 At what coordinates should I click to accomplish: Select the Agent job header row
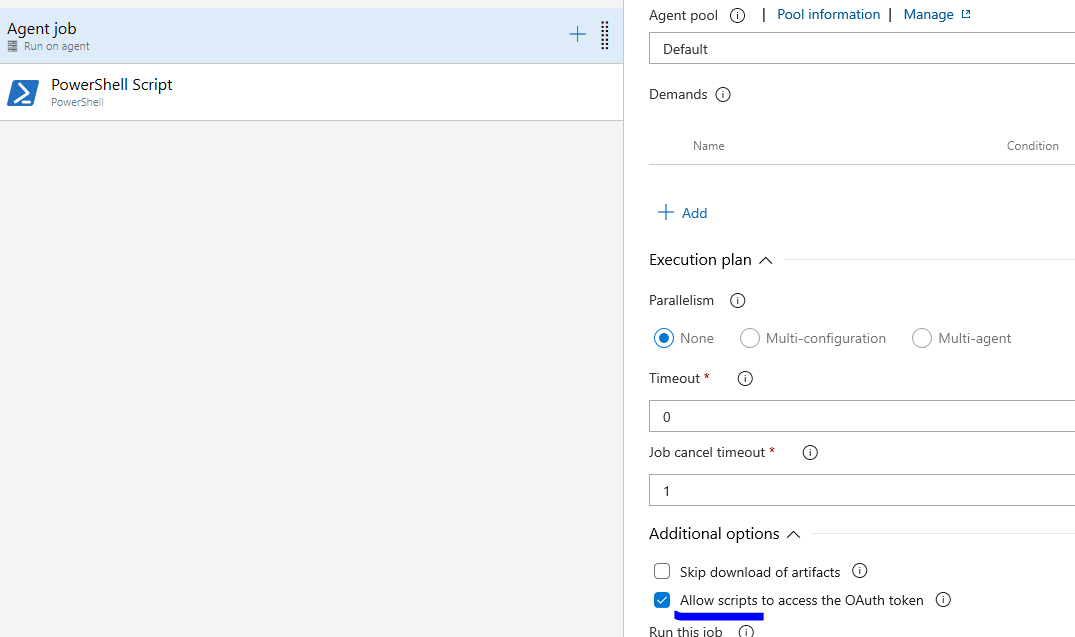[311, 36]
